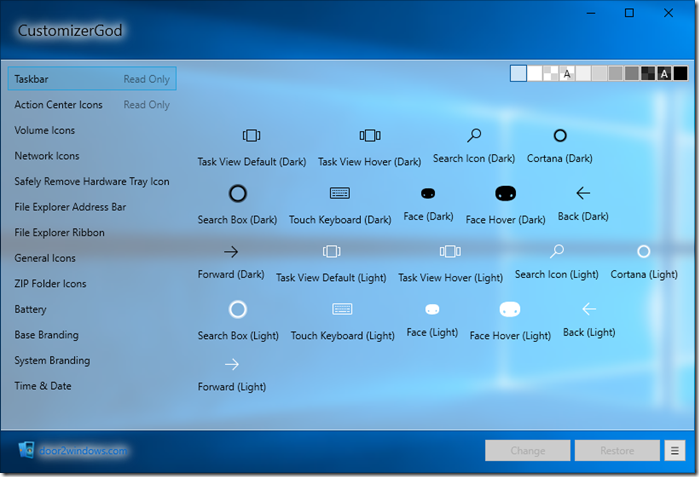Select the Back (Light) arrow icon

click(x=589, y=309)
